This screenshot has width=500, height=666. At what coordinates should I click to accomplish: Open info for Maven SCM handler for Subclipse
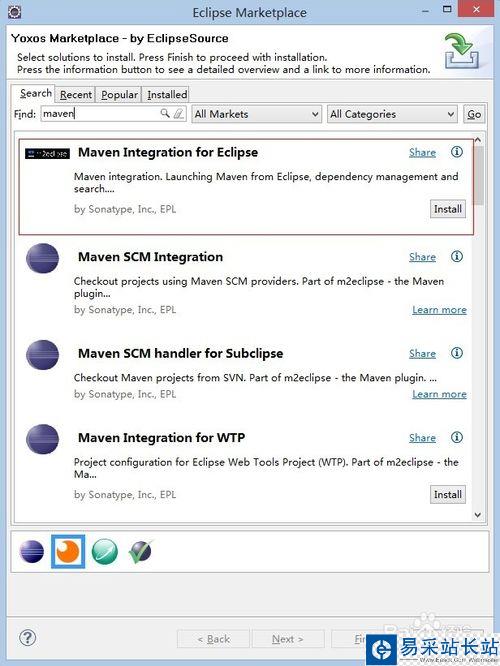(x=457, y=353)
